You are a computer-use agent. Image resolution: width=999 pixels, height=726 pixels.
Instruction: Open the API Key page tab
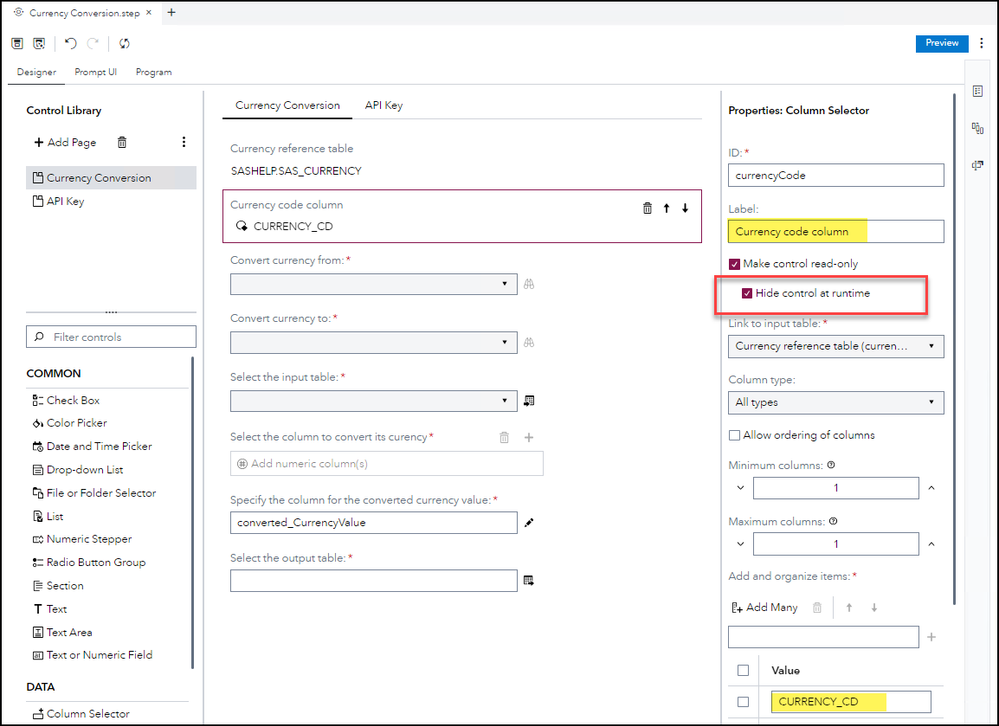point(383,105)
